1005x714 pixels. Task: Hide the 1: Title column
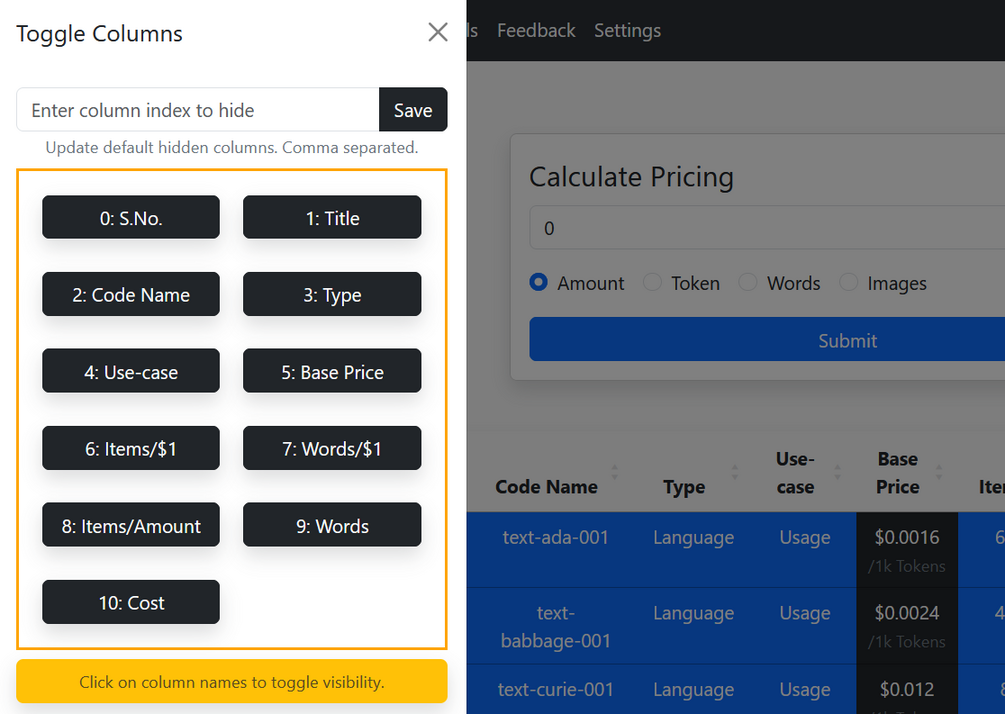tap(332, 218)
